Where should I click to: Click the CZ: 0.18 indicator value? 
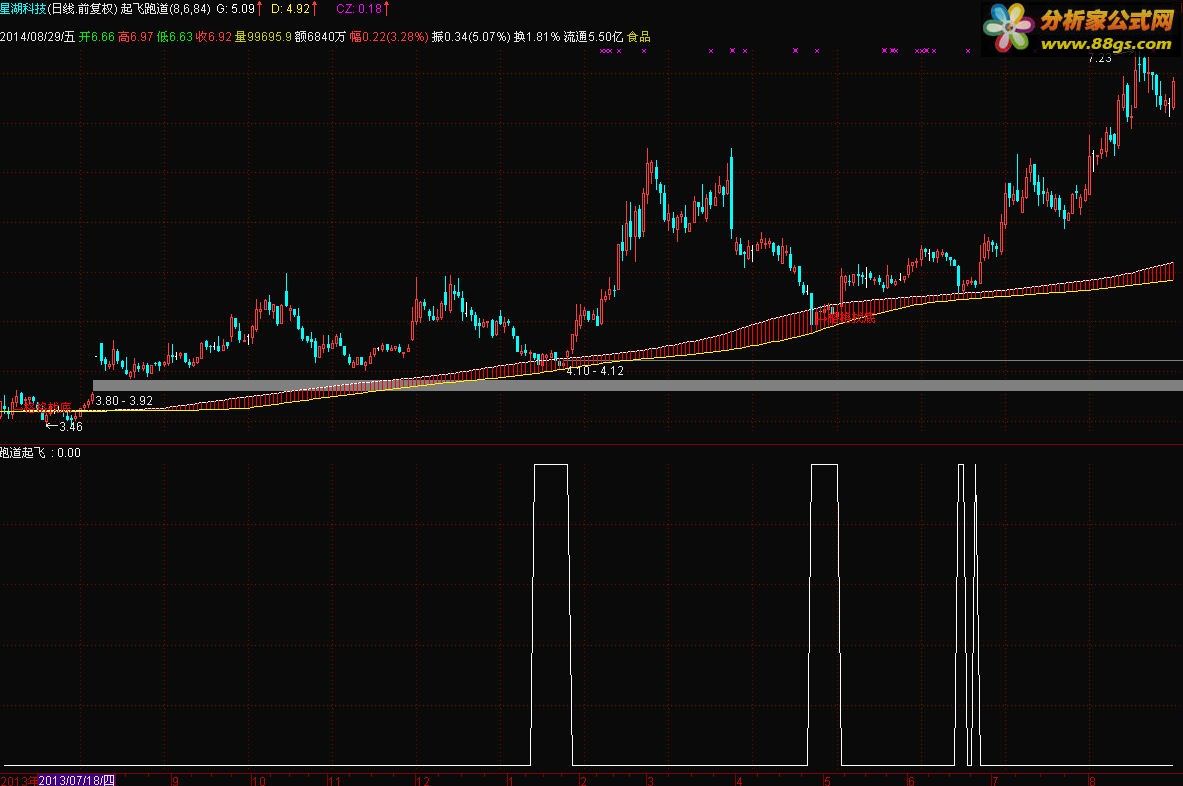(363, 9)
